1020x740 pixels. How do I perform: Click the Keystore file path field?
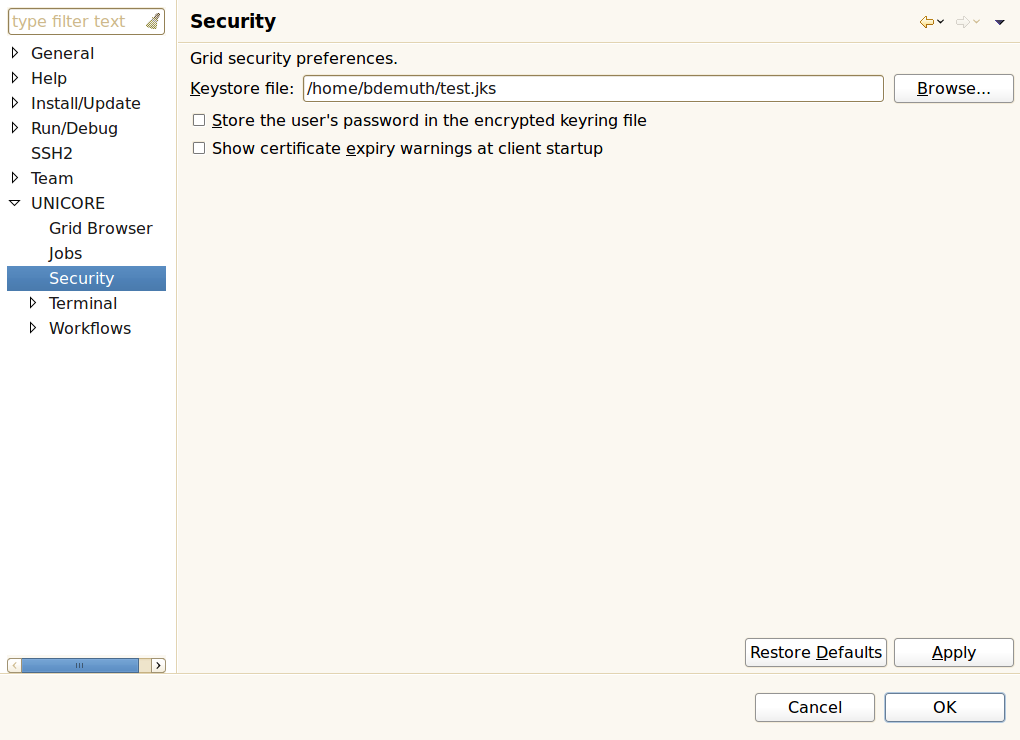click(592, 88)
